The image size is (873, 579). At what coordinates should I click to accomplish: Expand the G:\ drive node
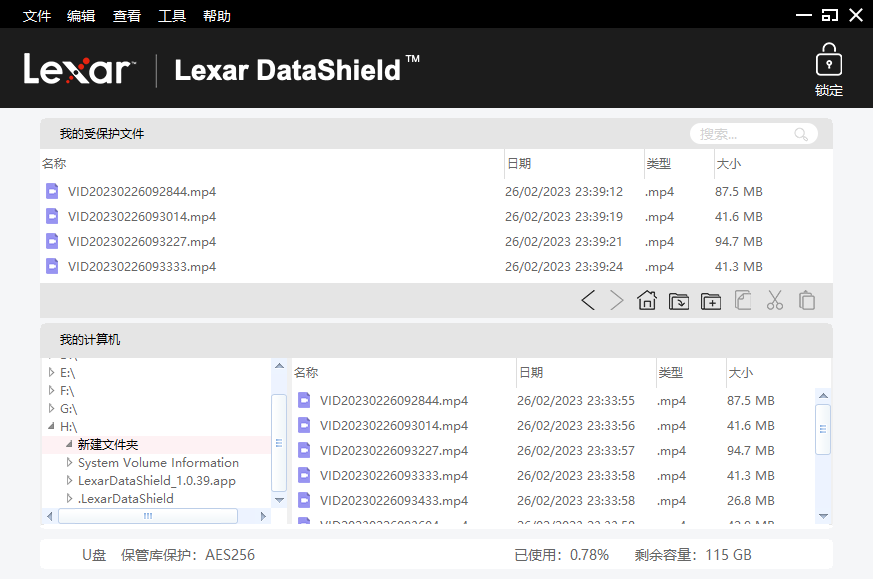point(51,408)
